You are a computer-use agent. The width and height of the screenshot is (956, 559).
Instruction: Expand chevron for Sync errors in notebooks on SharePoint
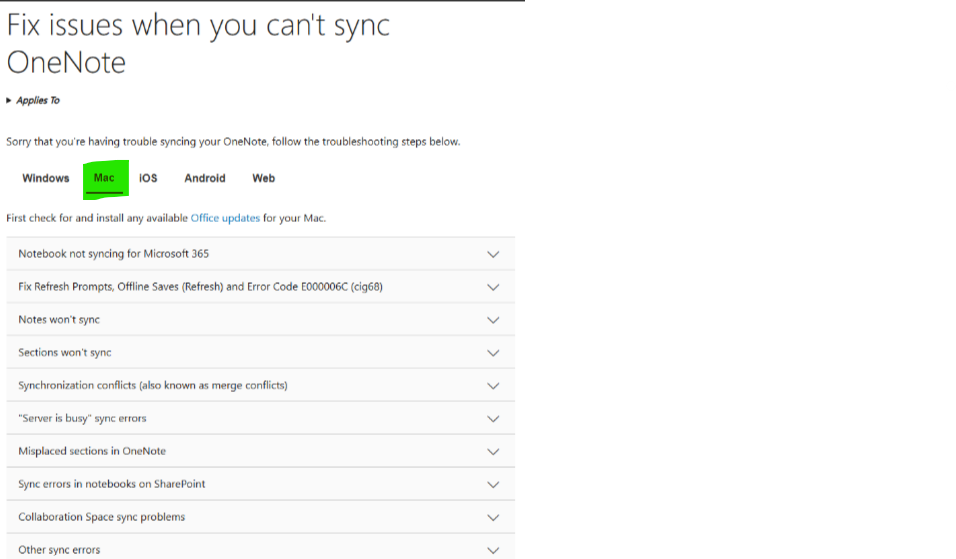click(x=493, y=485)
